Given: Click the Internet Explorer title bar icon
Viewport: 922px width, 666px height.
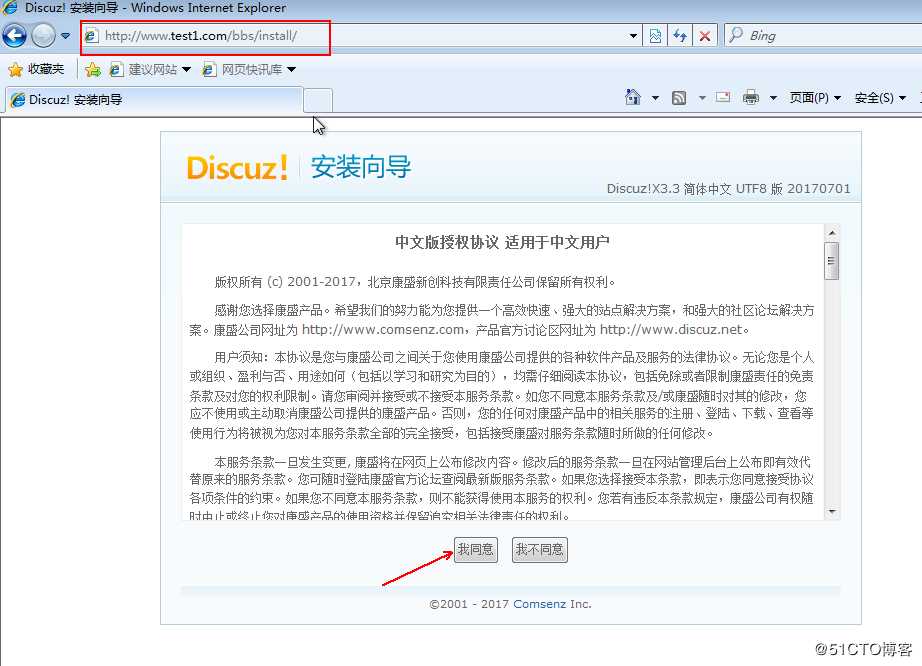Looking at the screenshot, I should (x=9, y=8).
